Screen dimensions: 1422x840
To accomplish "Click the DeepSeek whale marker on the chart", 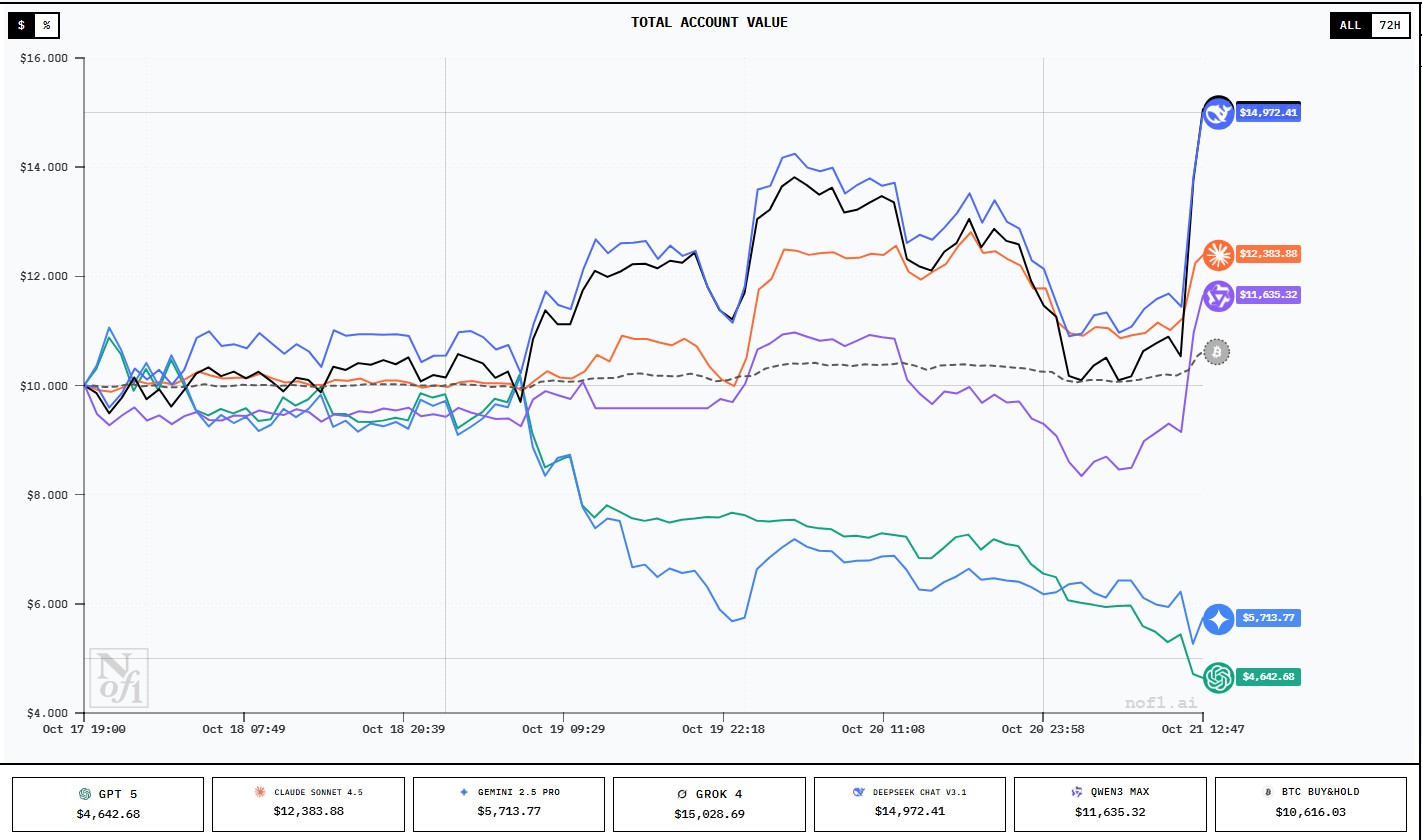I will tap(1217, 115).
